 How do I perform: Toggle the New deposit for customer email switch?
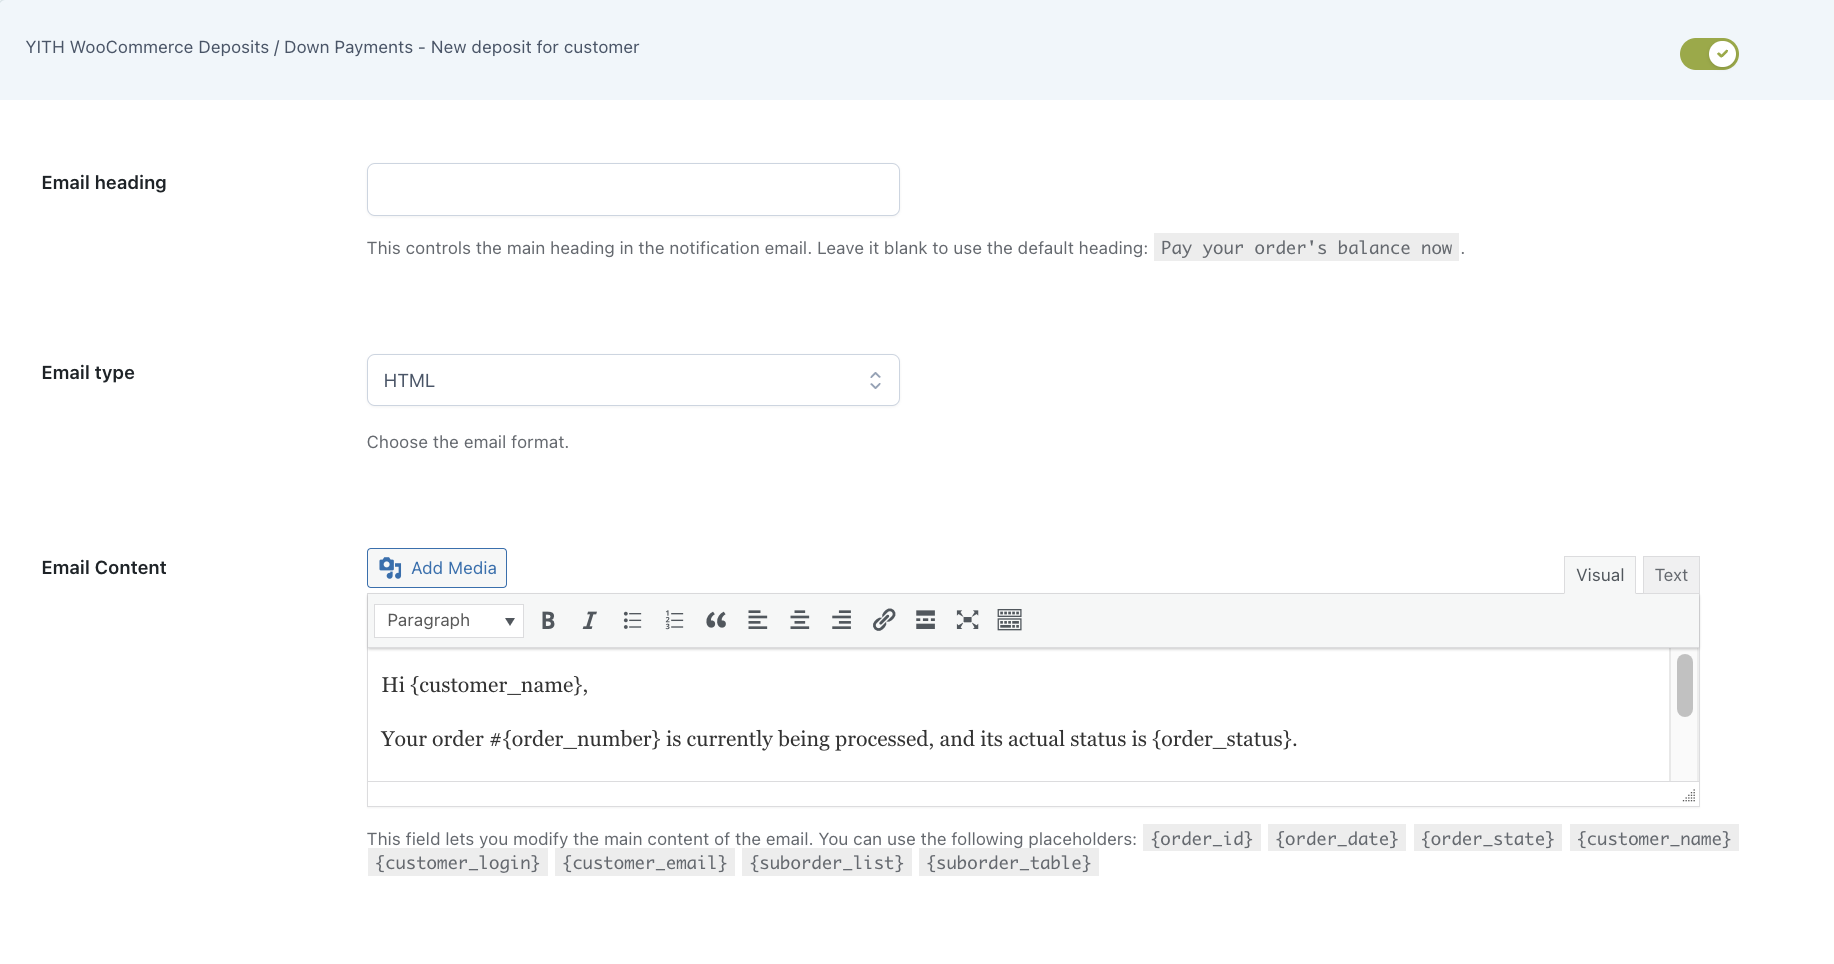[x=1709, y=54]
